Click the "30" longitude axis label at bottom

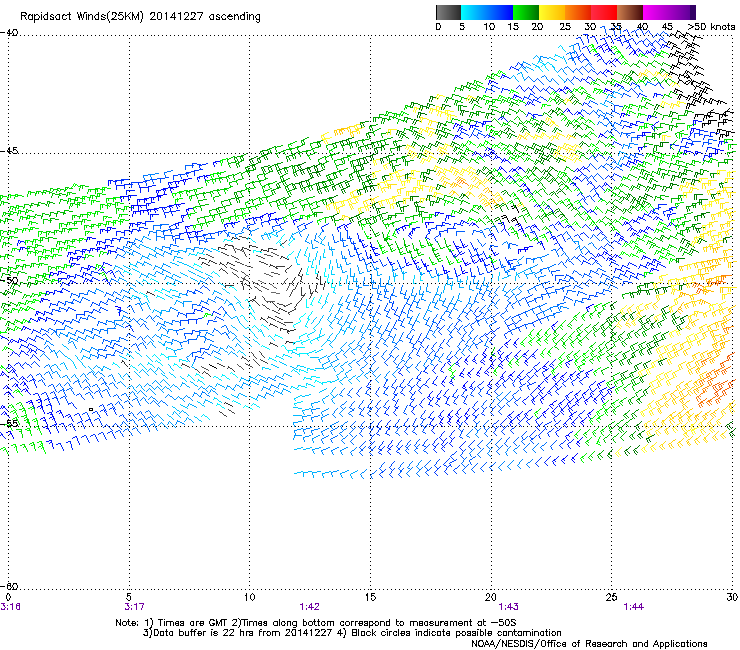pyautogui.click(x=732, y=597)
